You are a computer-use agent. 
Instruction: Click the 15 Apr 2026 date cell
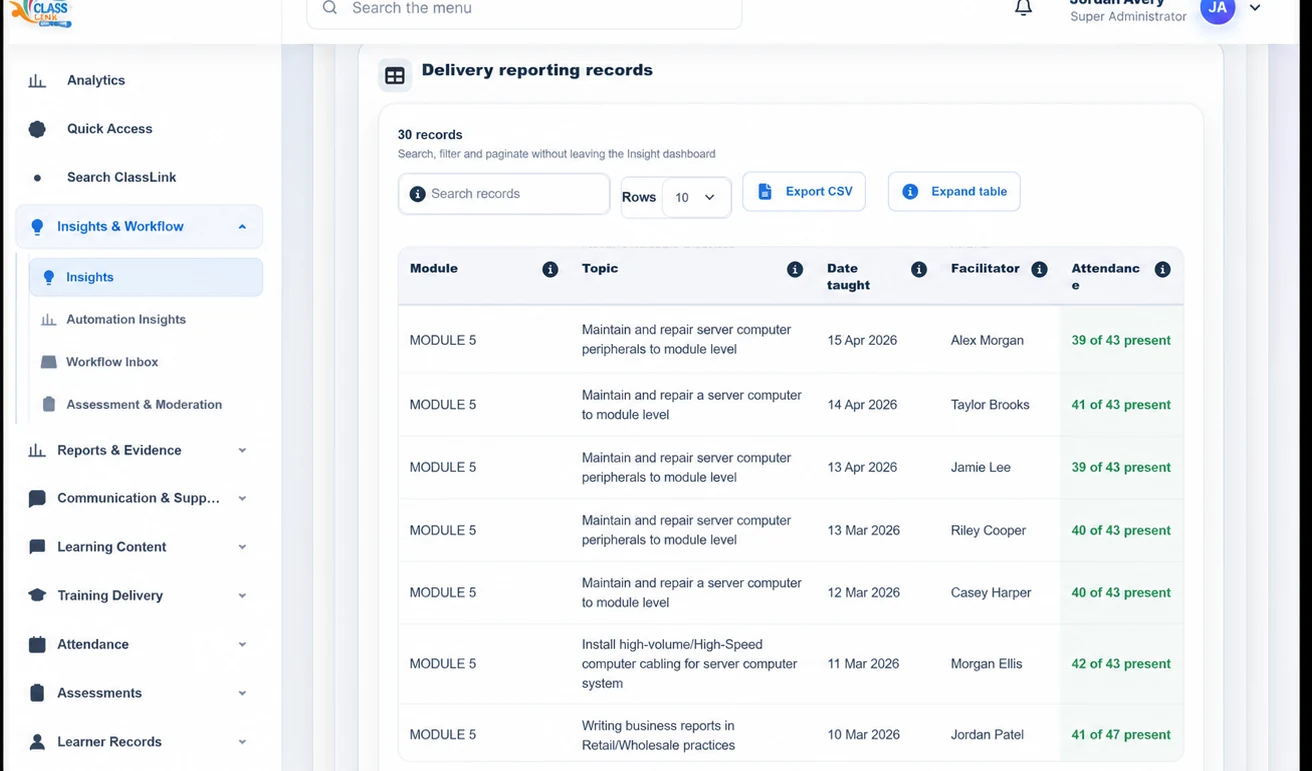tap(862, 341)
